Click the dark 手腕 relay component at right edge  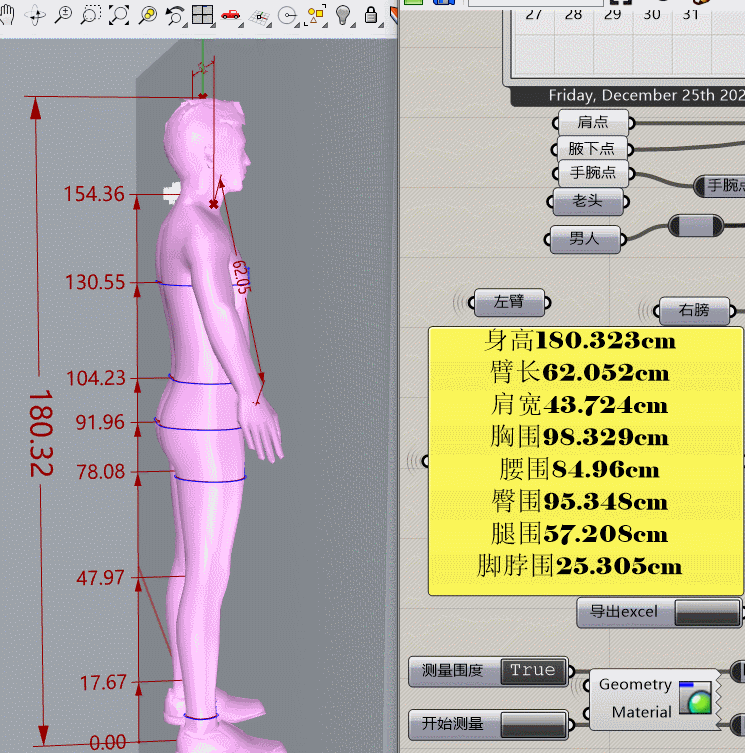pyautogui.click(x=721, y=186)
